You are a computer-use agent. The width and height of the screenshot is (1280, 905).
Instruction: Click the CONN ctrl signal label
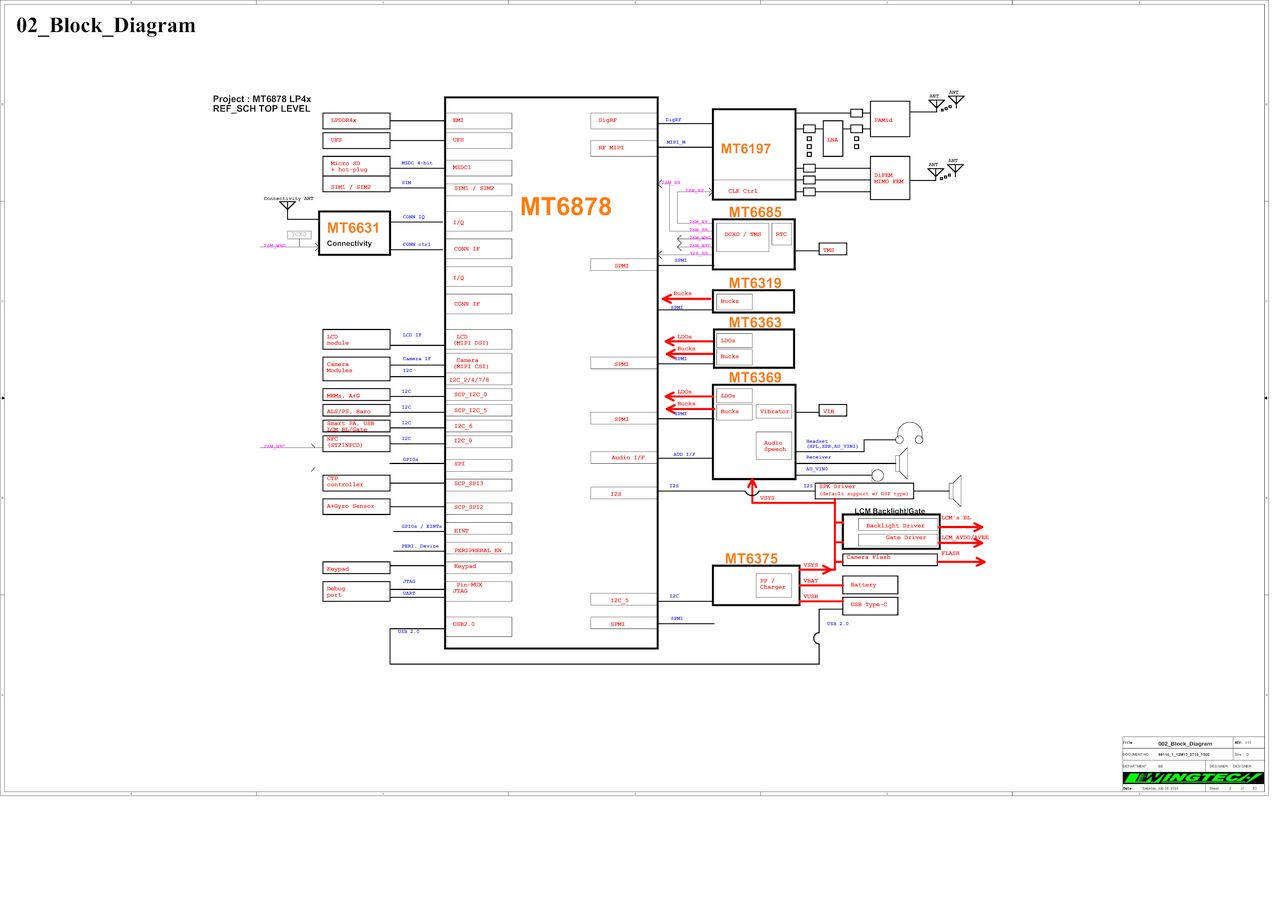[x=417, y=244]
